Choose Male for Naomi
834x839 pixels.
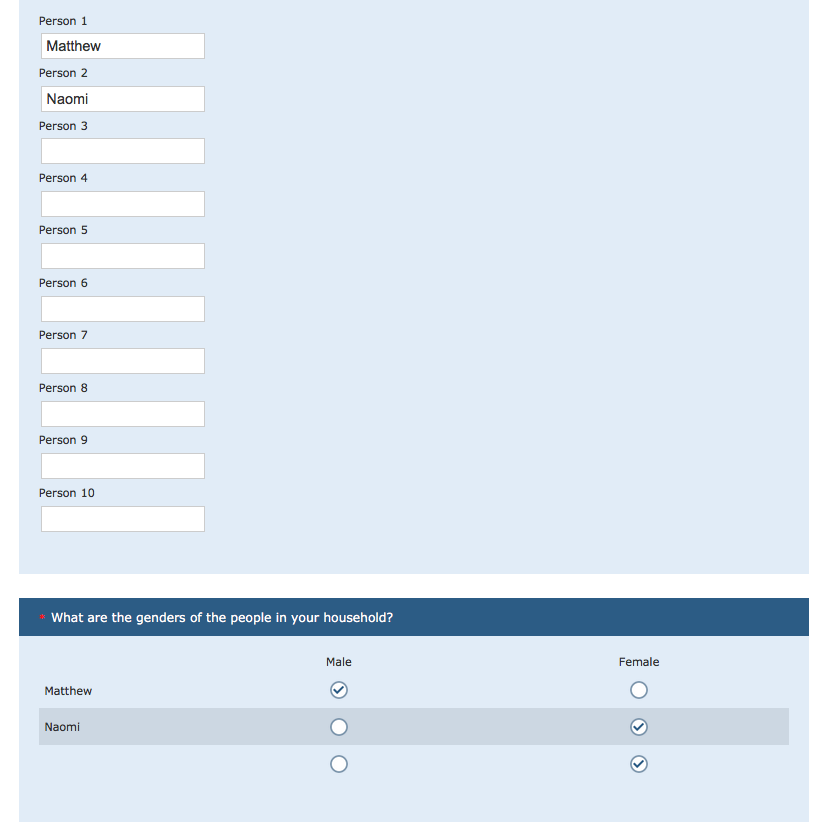pos(339,727)
